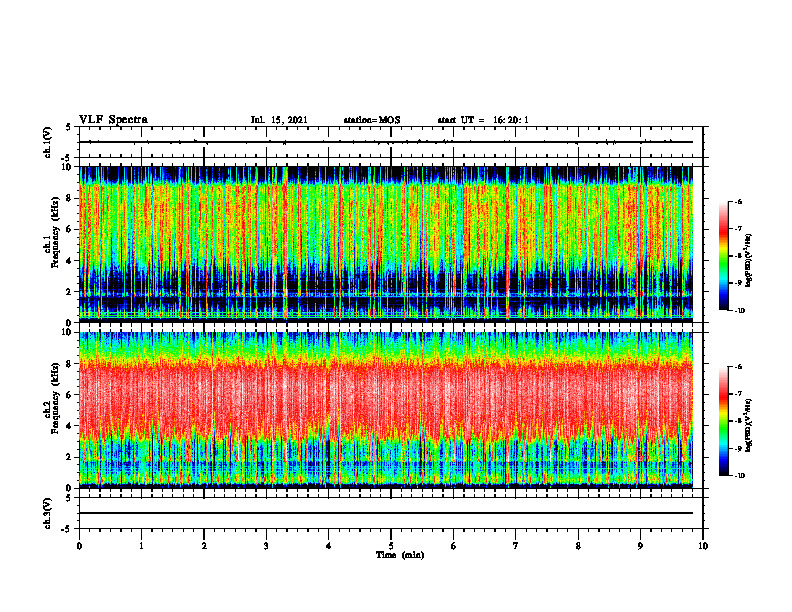The height and width of the screenshot is (612, 792).
Task: Click the ch.2 frequency tick label 2
Action: (x=70, y=457)
